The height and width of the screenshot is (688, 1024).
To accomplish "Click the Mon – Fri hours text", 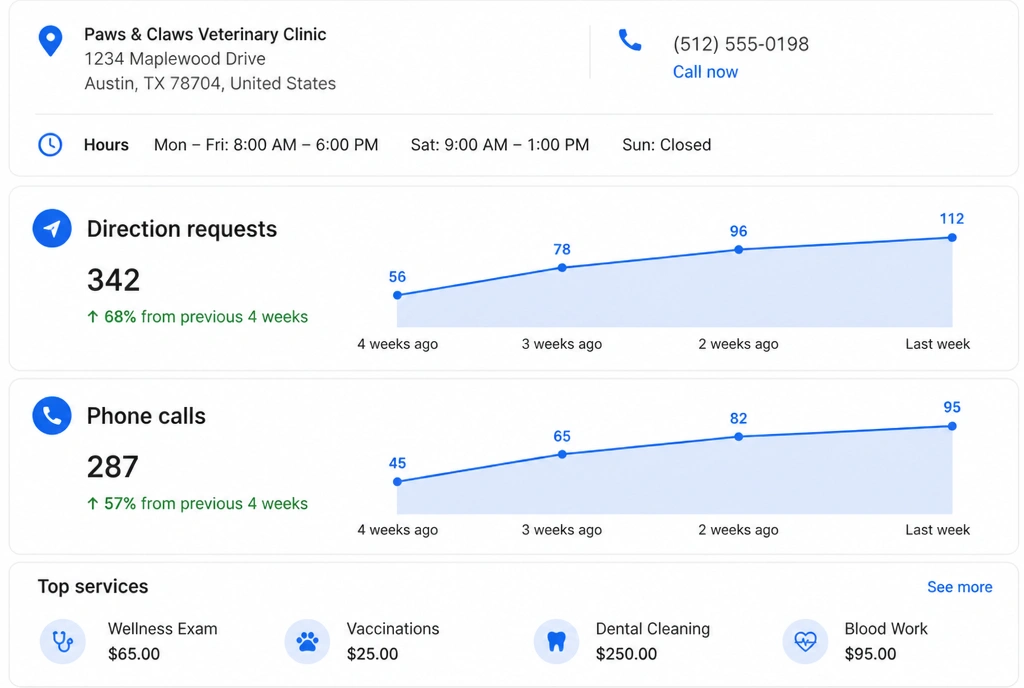I will (x=266, y=145).
